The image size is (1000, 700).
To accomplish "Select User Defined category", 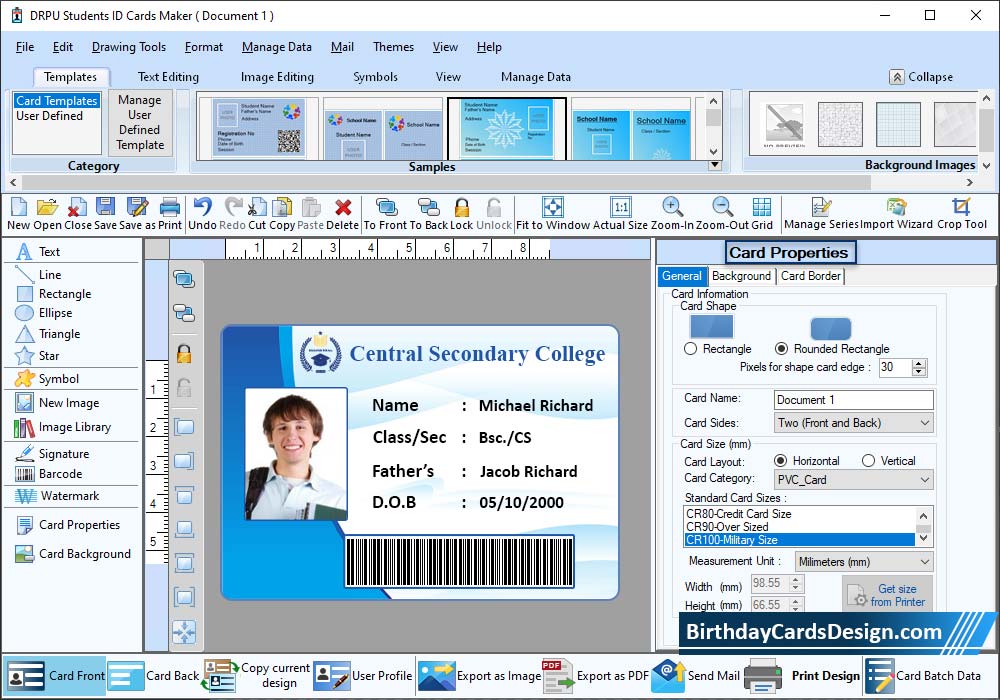I will coord(50,116).
